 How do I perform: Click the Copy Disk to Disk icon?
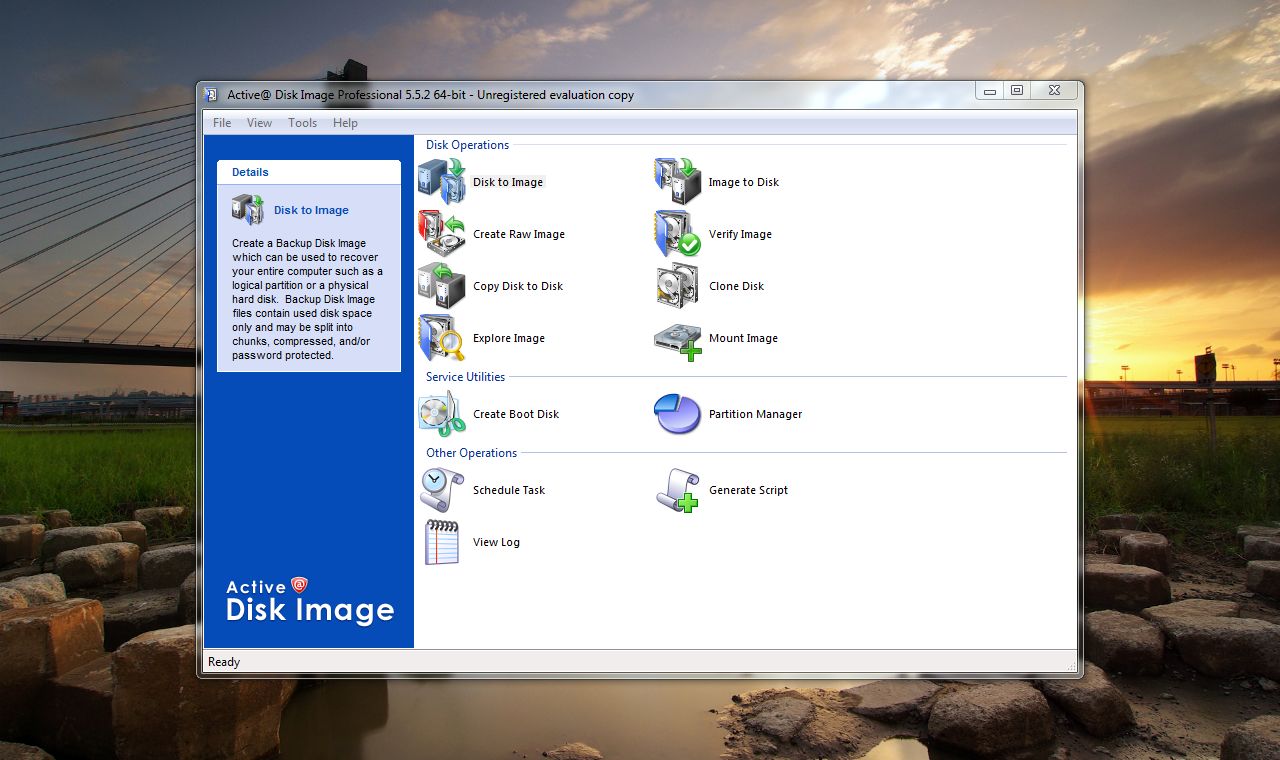pyautogui.click(x=442, y=286)
